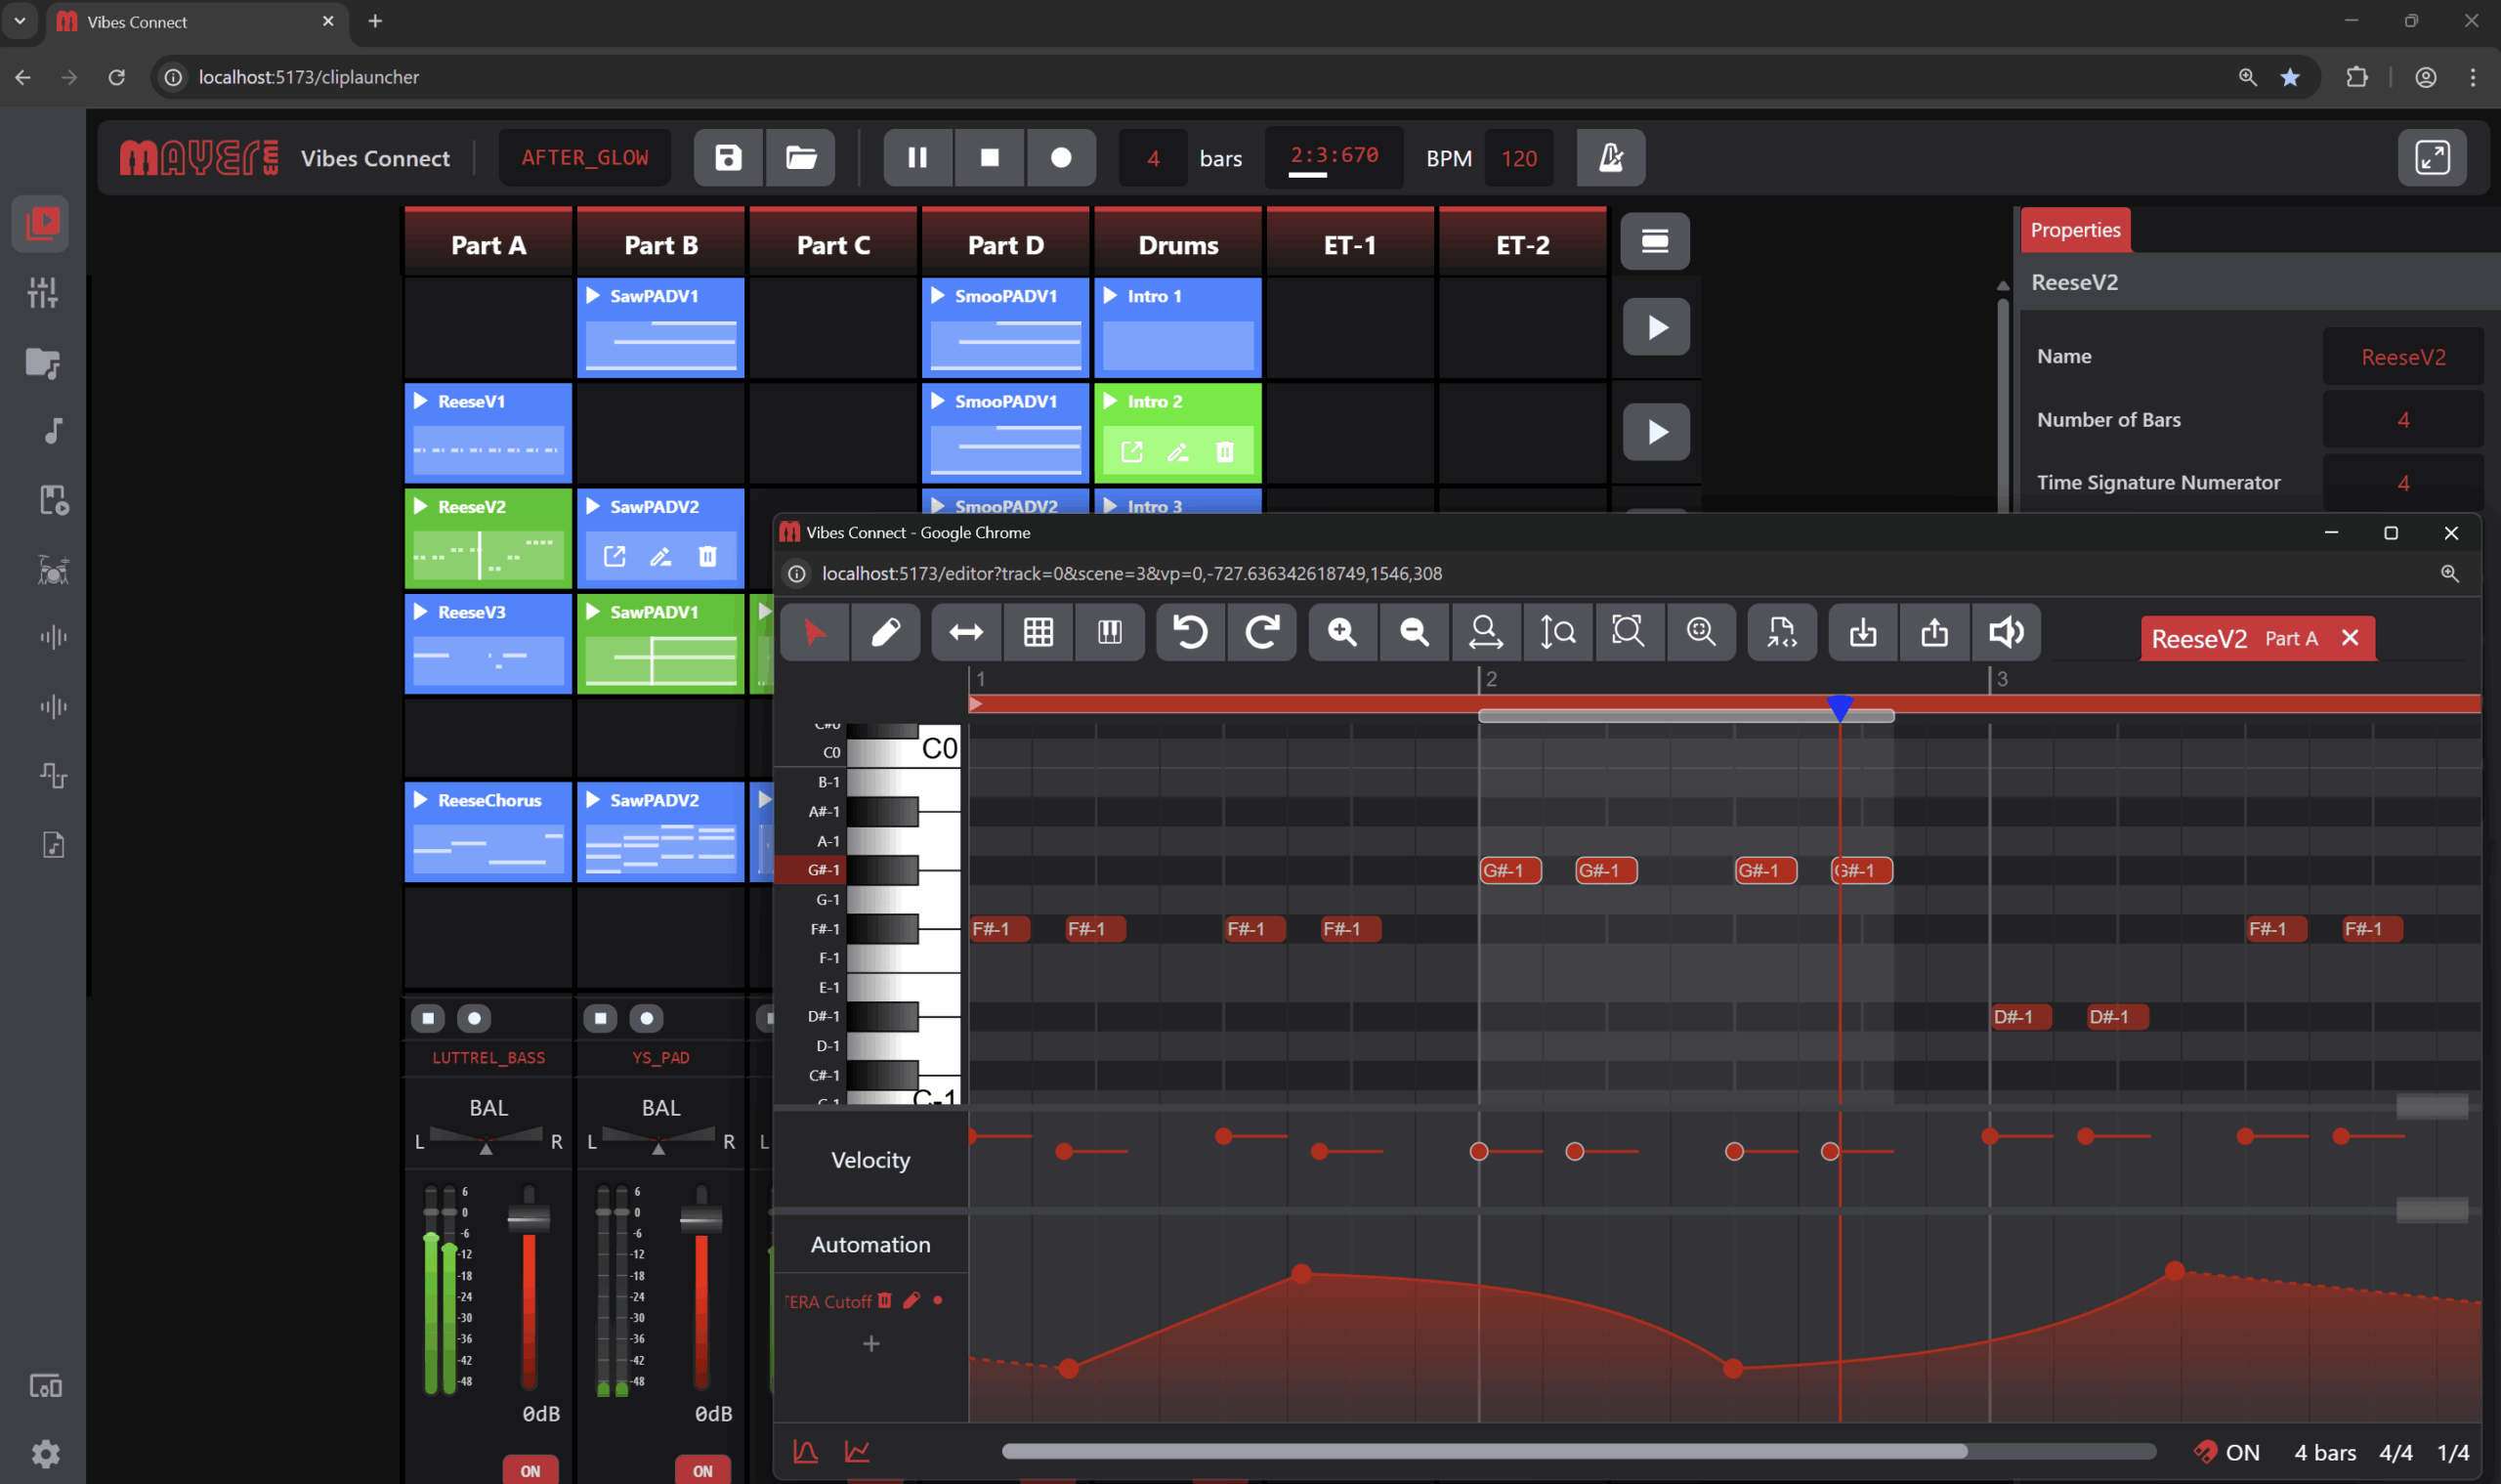2501x1484 pixels.
Task: Click the save project disk icon
Action: 728,158
